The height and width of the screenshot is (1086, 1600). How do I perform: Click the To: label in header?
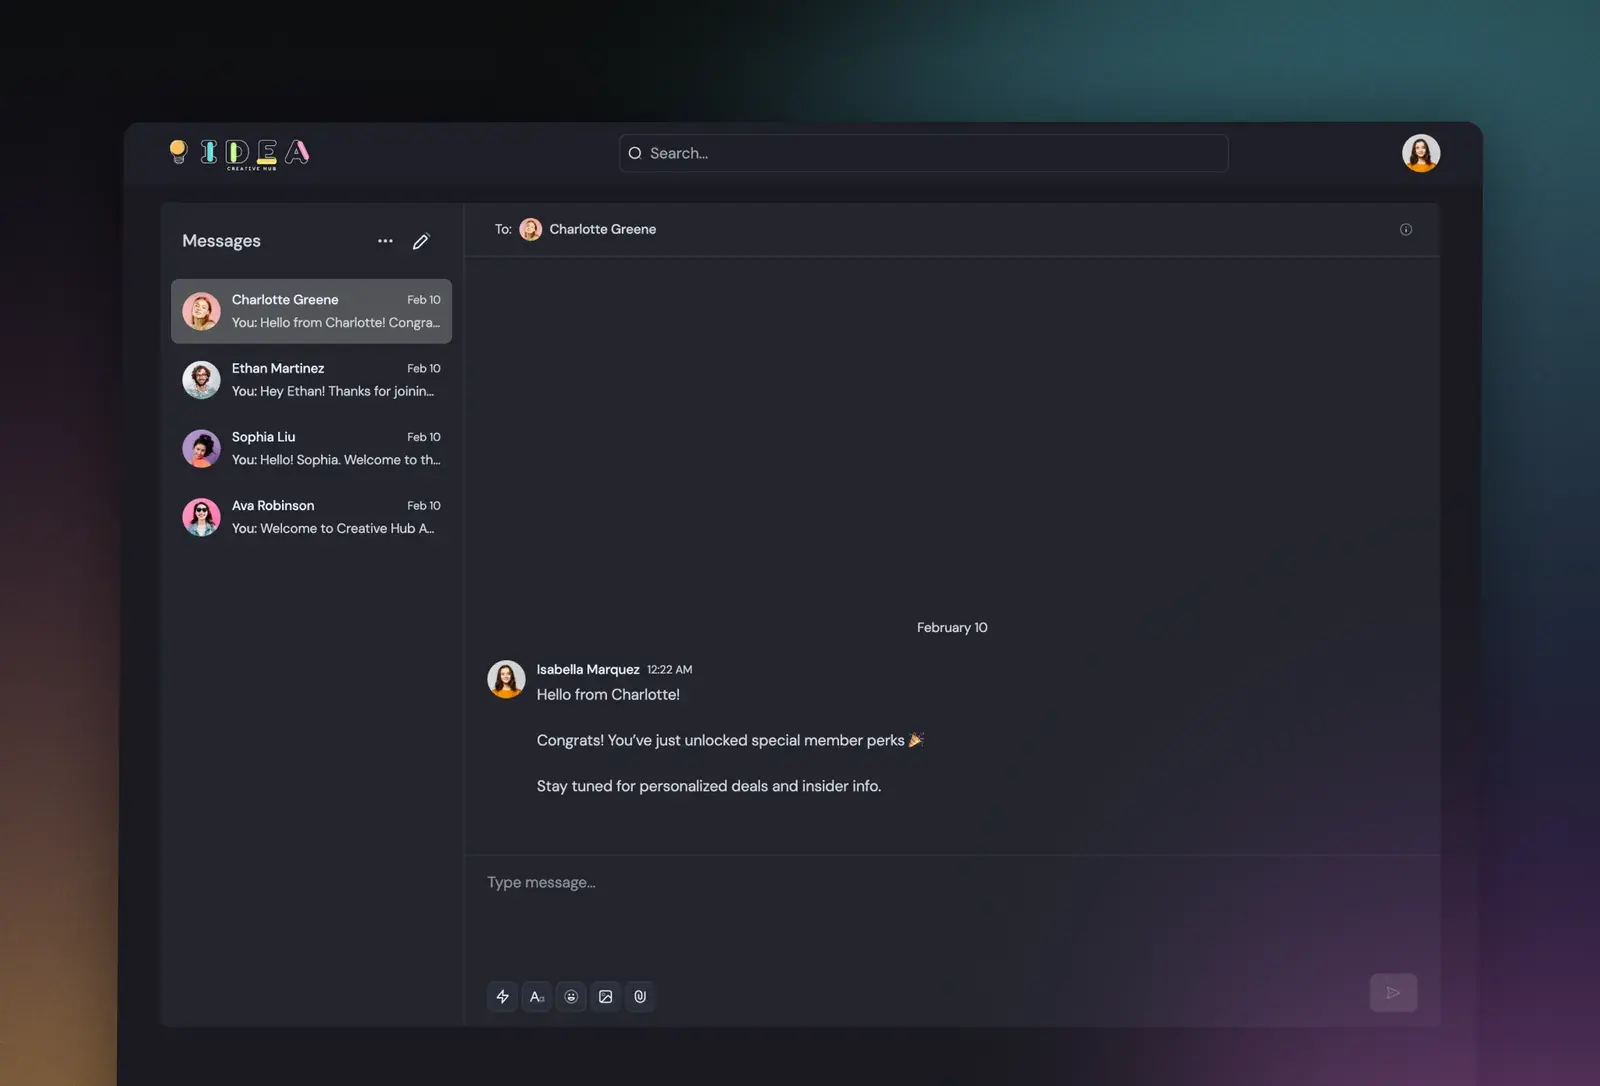point(503,229)
